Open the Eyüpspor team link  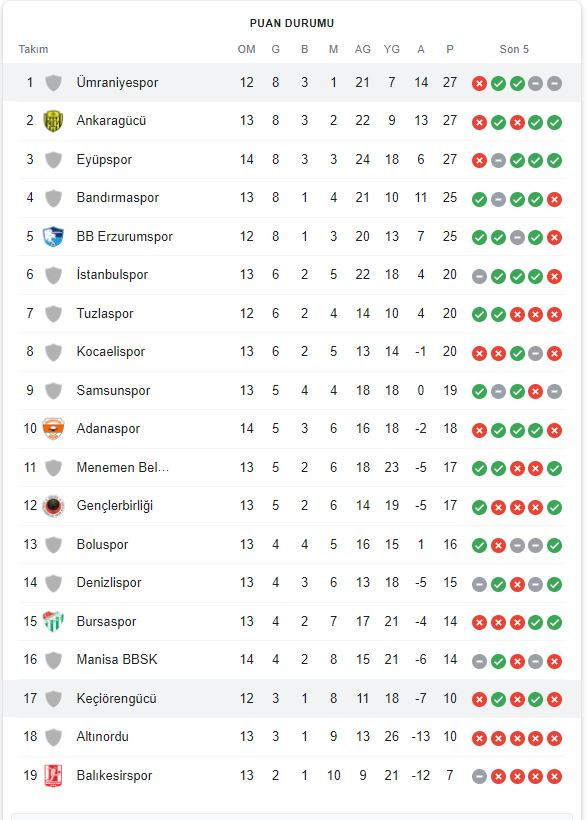click(104, 160)
